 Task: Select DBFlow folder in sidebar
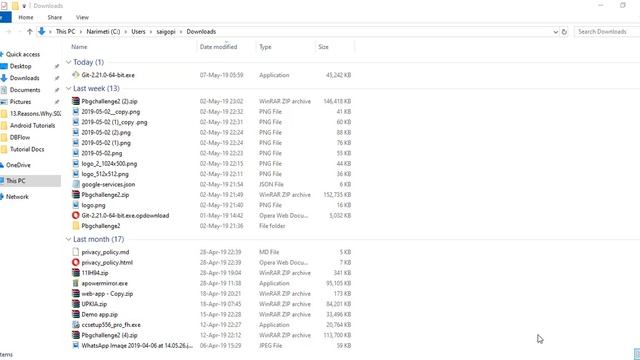click(20, 138)
